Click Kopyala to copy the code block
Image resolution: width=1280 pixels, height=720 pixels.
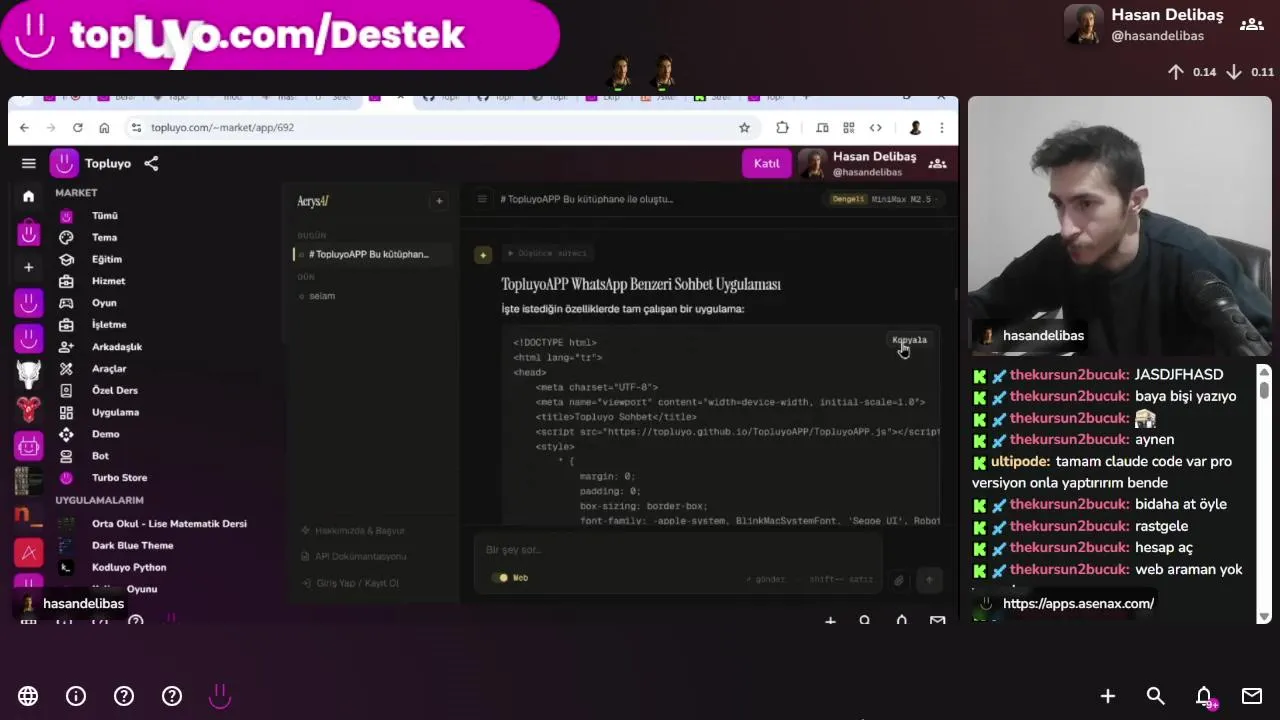pyautogui.click(x=910, y=340)
